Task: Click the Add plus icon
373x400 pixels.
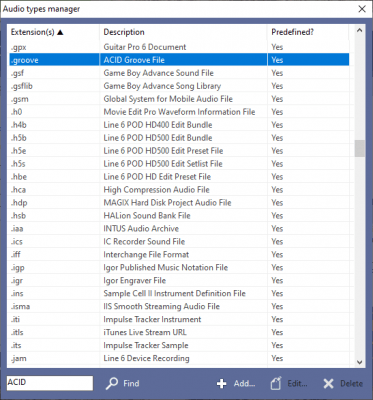Action: [x=221, y=384]
